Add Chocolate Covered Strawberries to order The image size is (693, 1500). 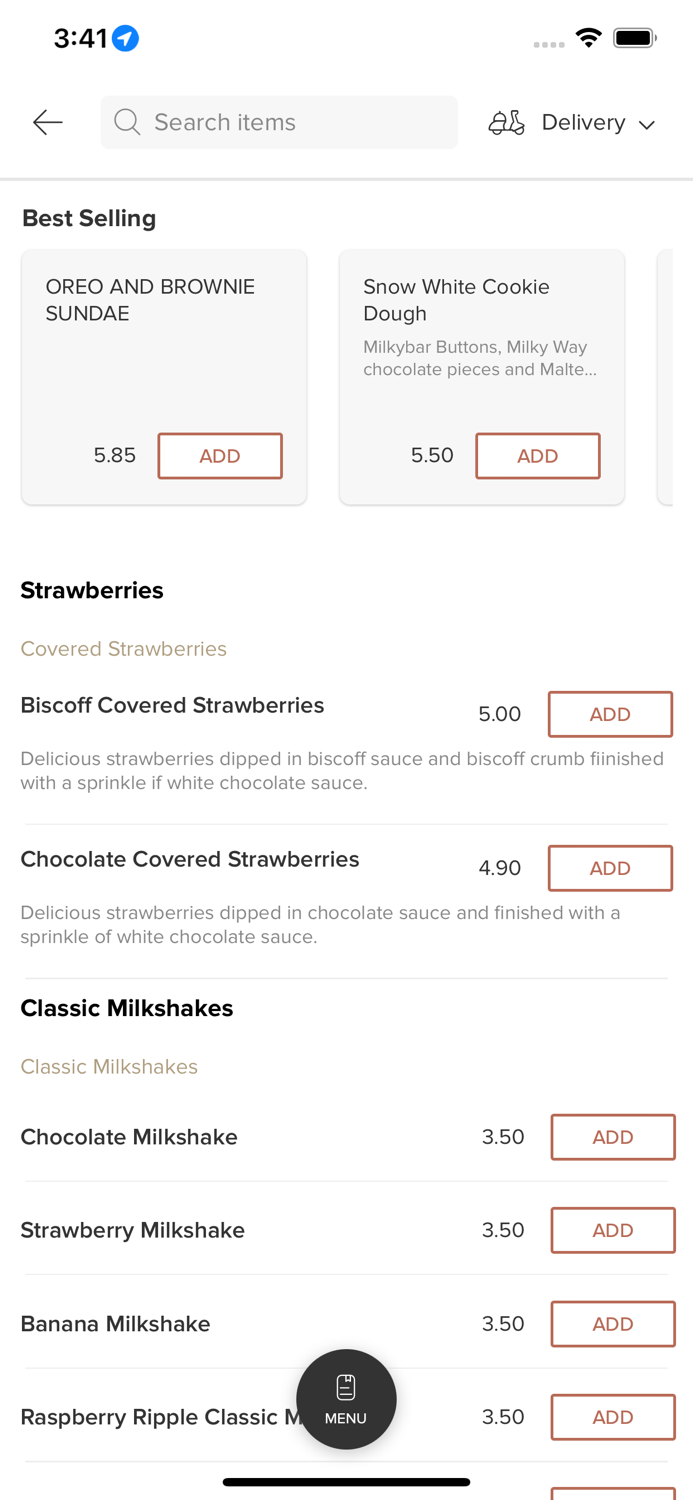(x=610, y=868)
